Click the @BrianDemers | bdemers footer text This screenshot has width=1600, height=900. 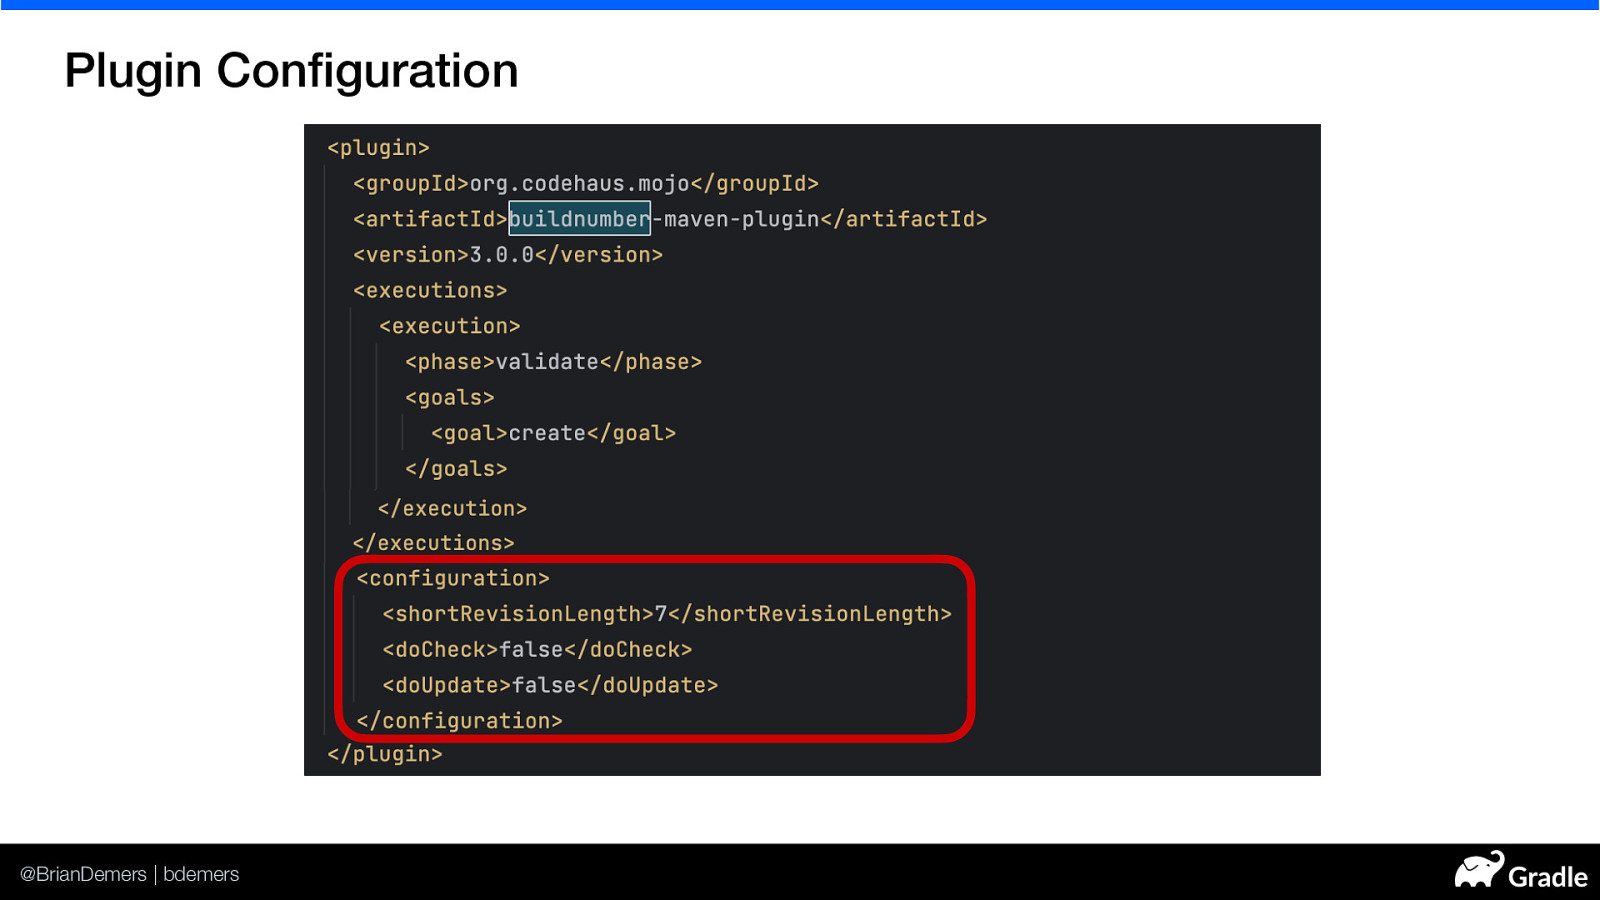coord(130,874)
